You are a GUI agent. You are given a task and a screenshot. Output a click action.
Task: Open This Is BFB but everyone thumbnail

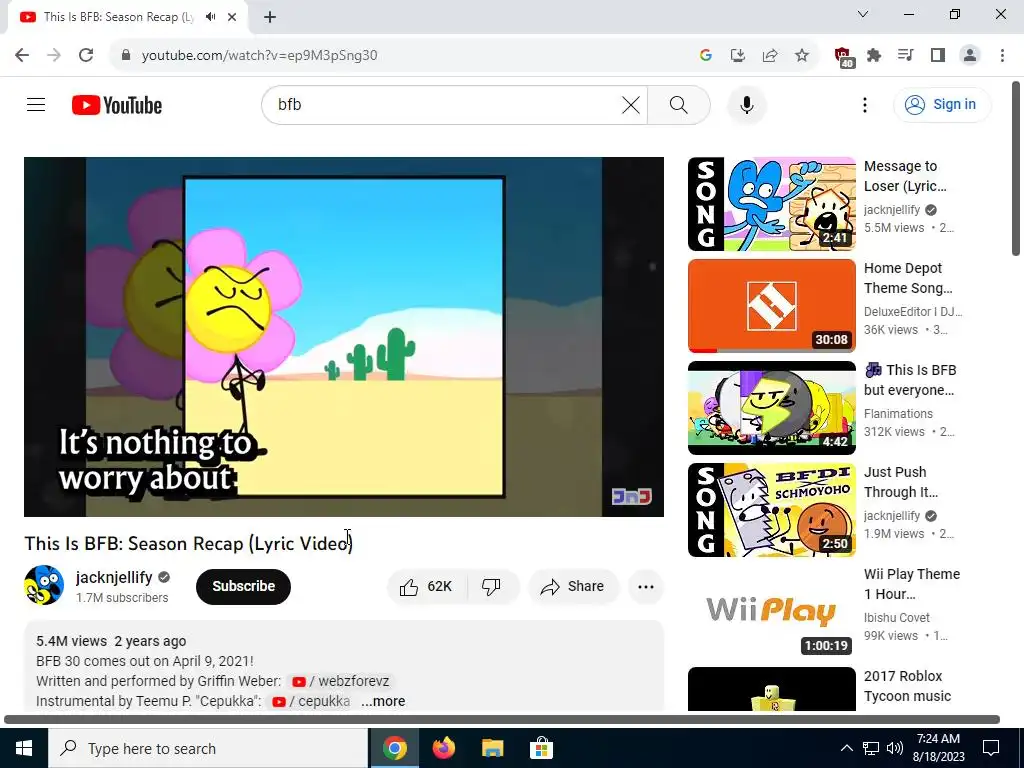click(771, 408)
